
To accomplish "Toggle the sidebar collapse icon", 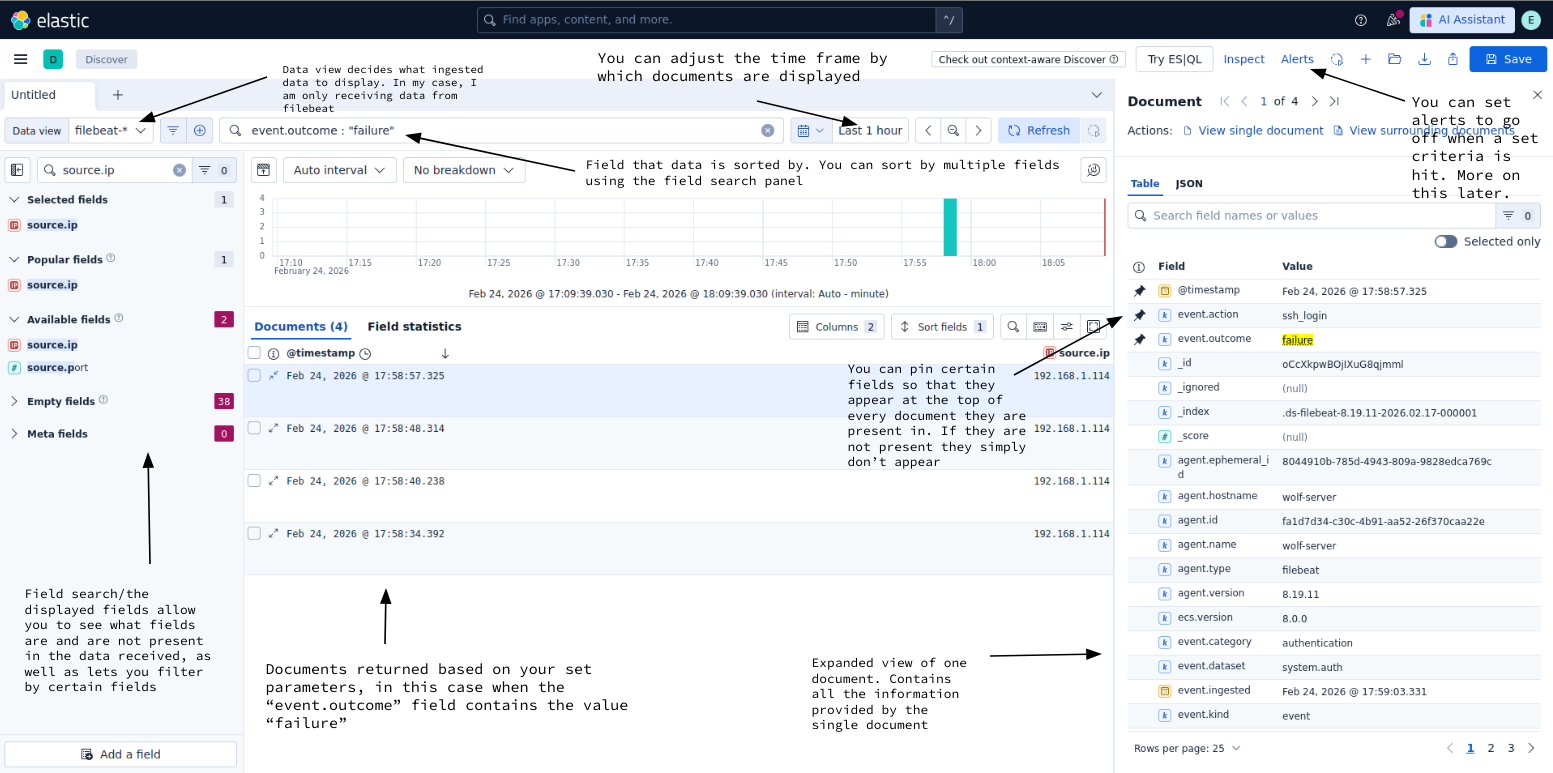I will [x=17, y=170].
